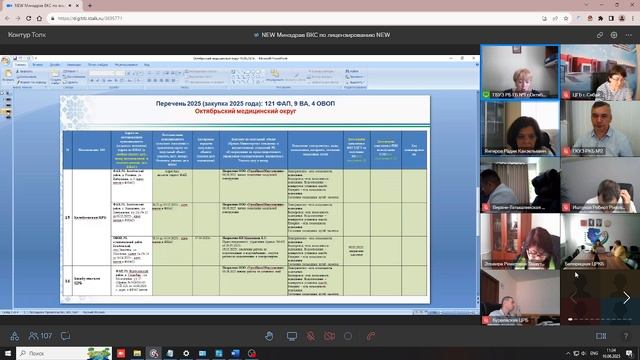The height and width of the screenshot is (360, 640).
Task: Copy meeting link icon in header
Action: click(600, 35)
